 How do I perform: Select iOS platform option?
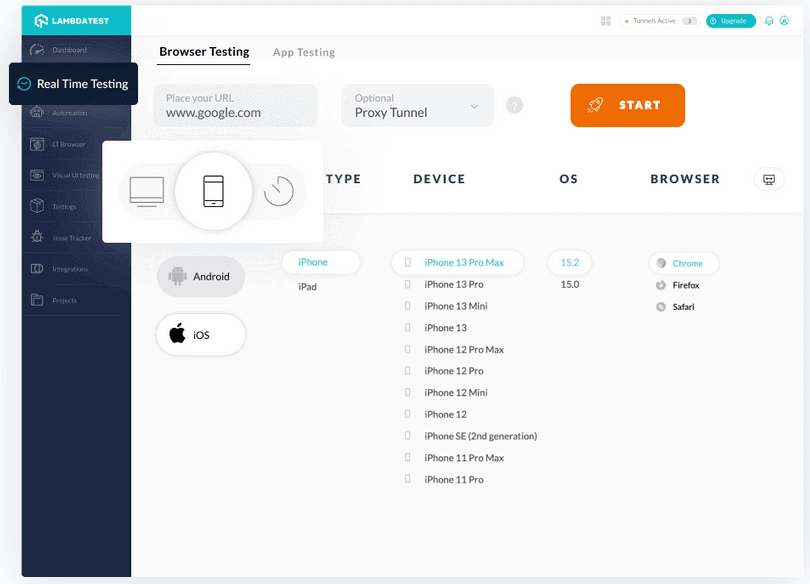[200, 335]
